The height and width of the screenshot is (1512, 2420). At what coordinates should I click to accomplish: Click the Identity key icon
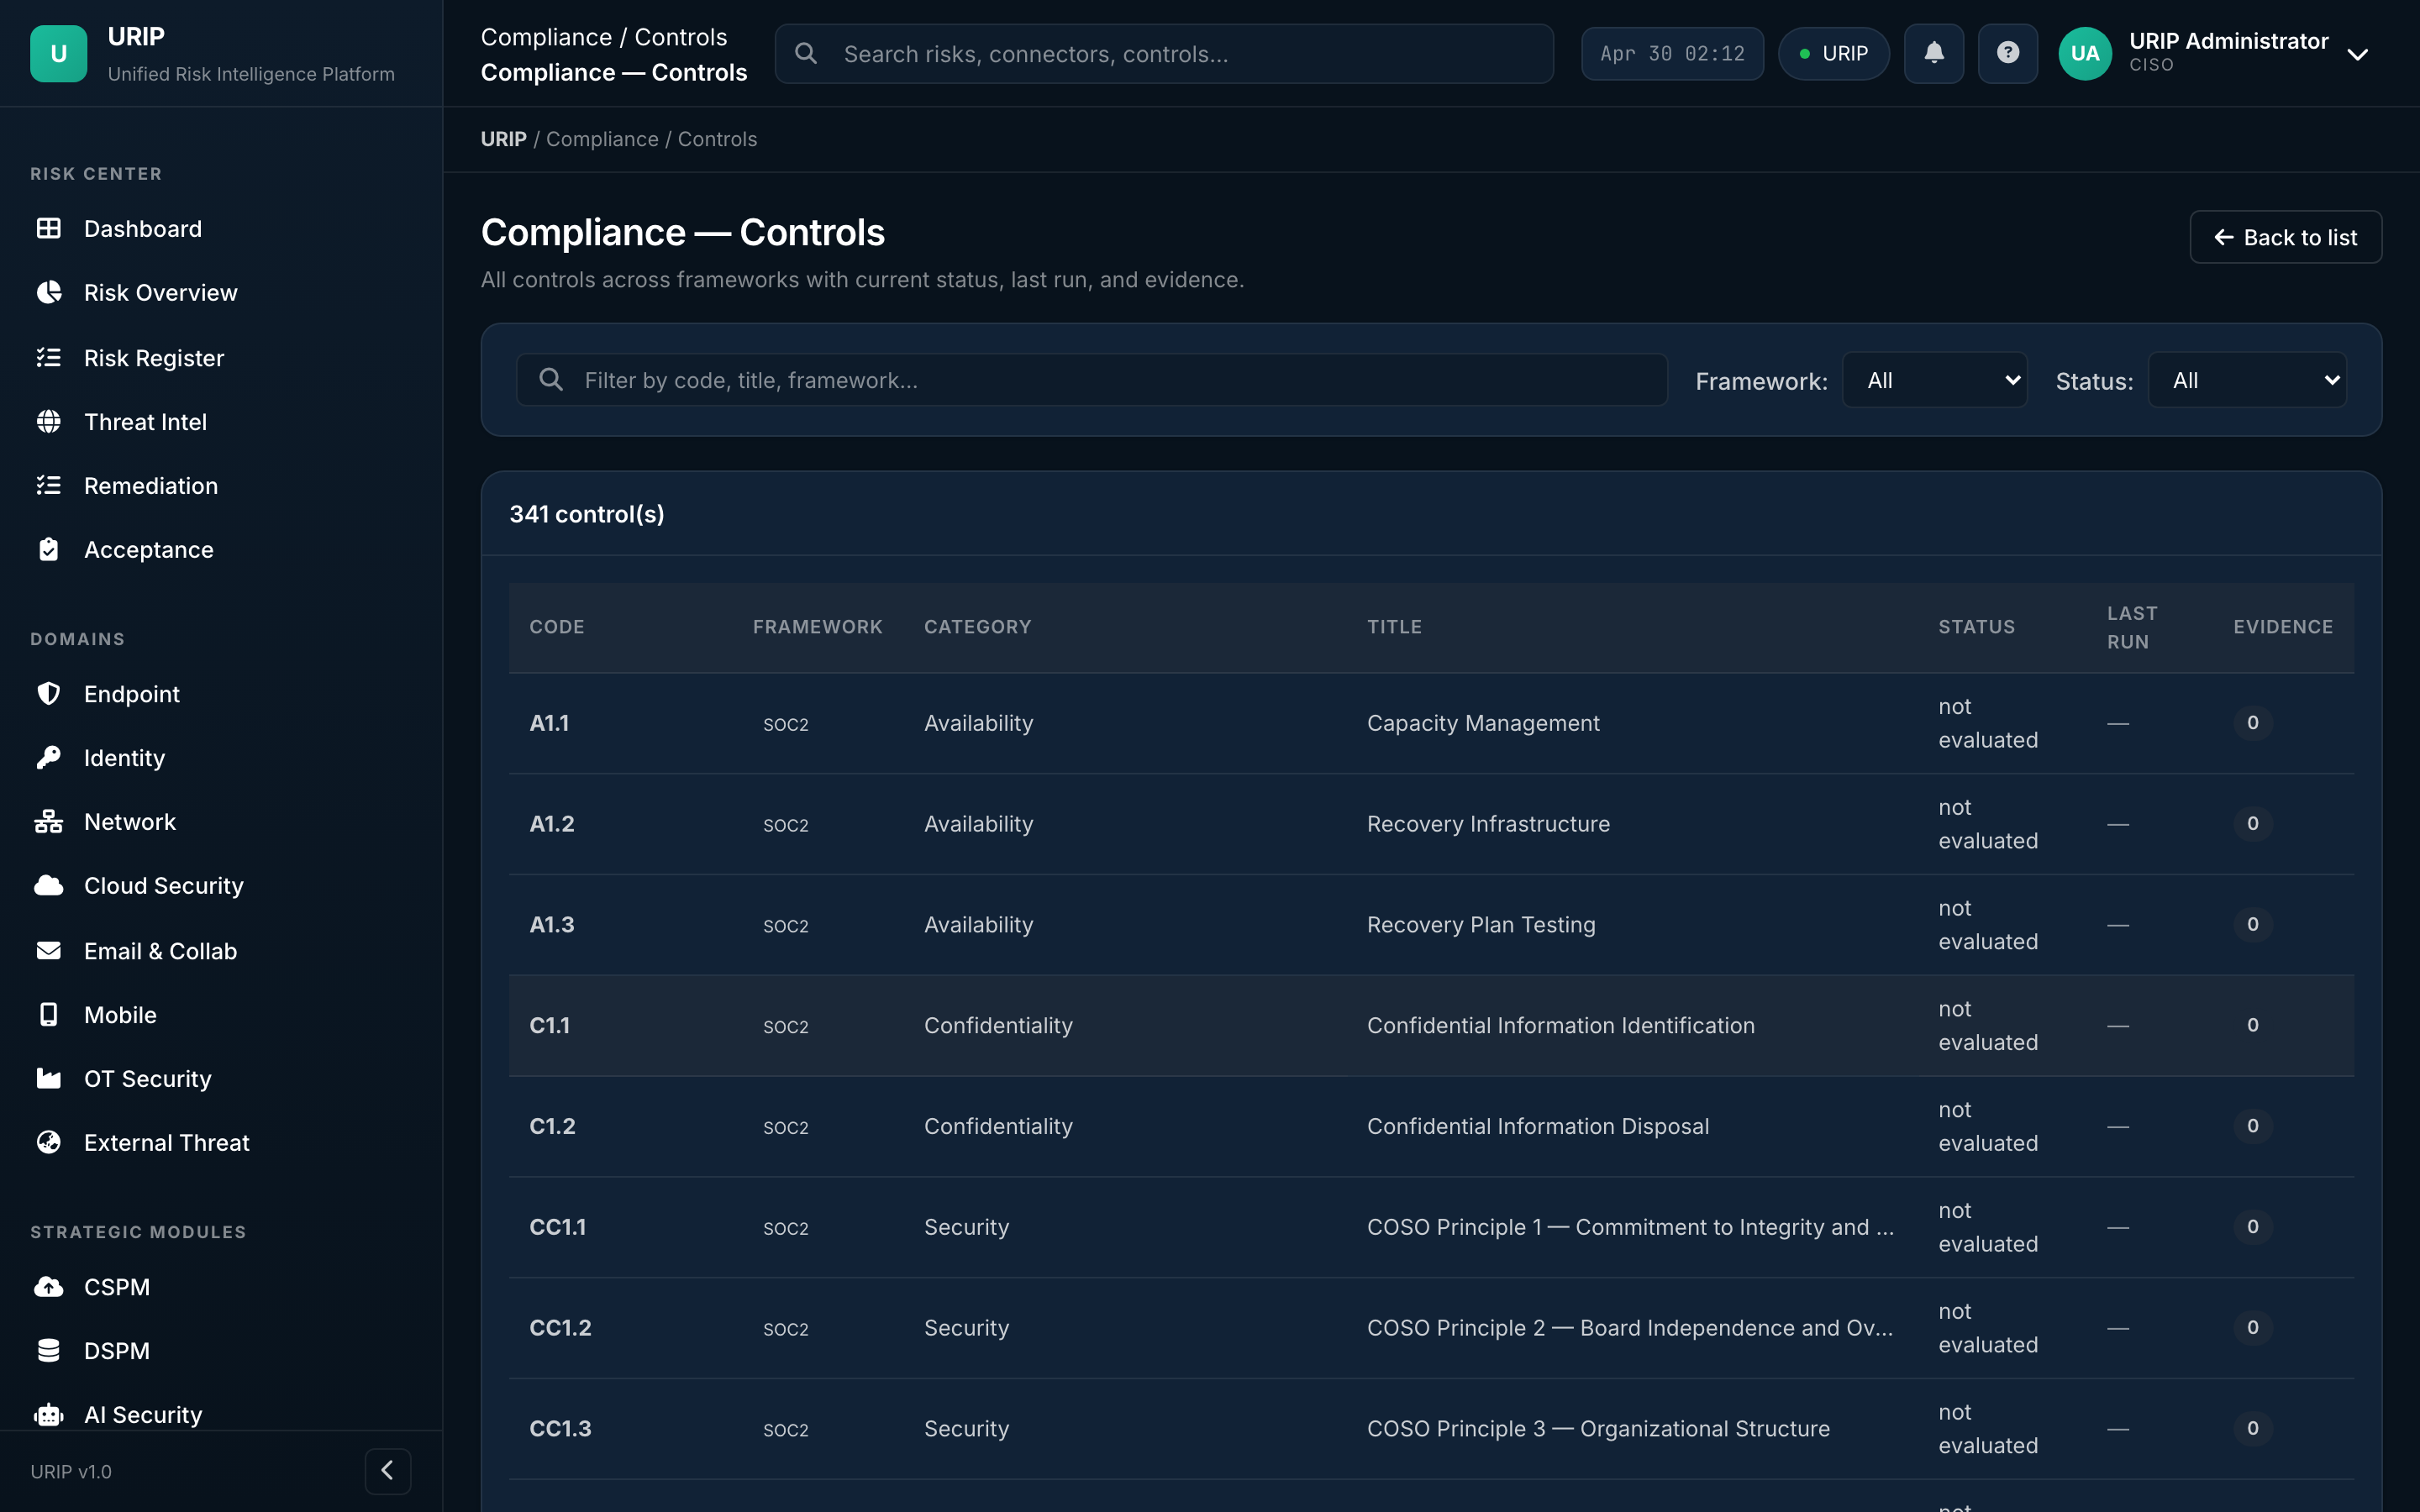point(48,757)
